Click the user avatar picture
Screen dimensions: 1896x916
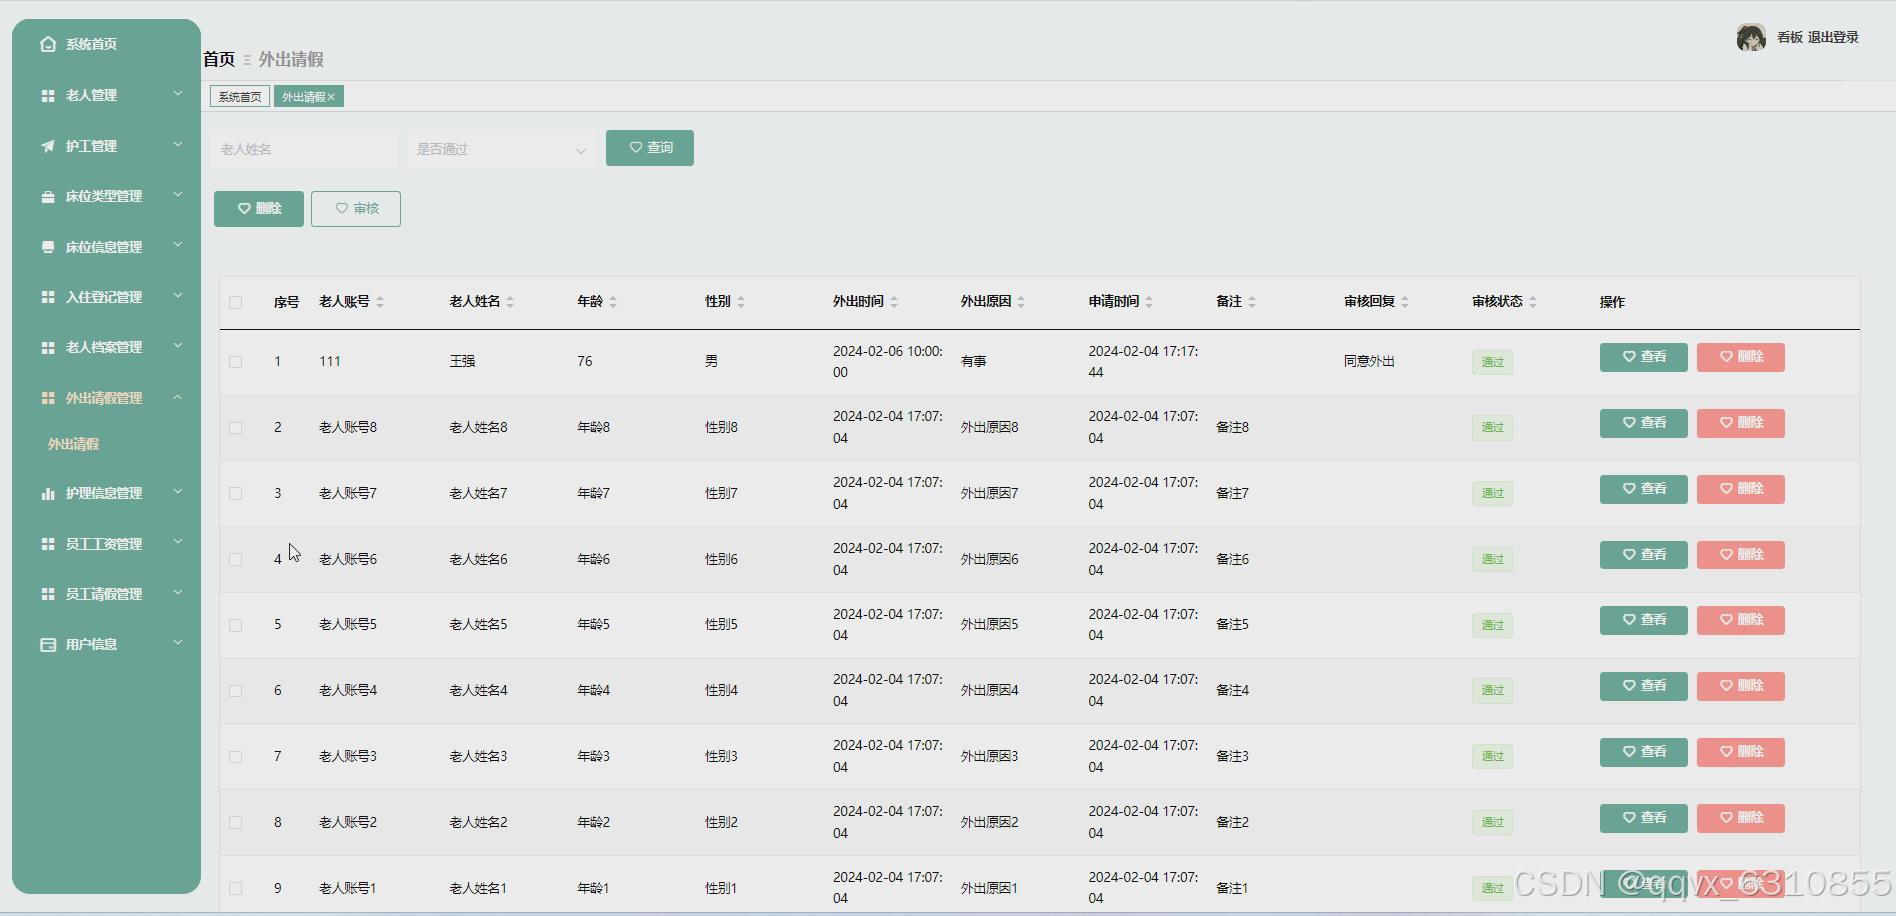tap(1751, 38)
